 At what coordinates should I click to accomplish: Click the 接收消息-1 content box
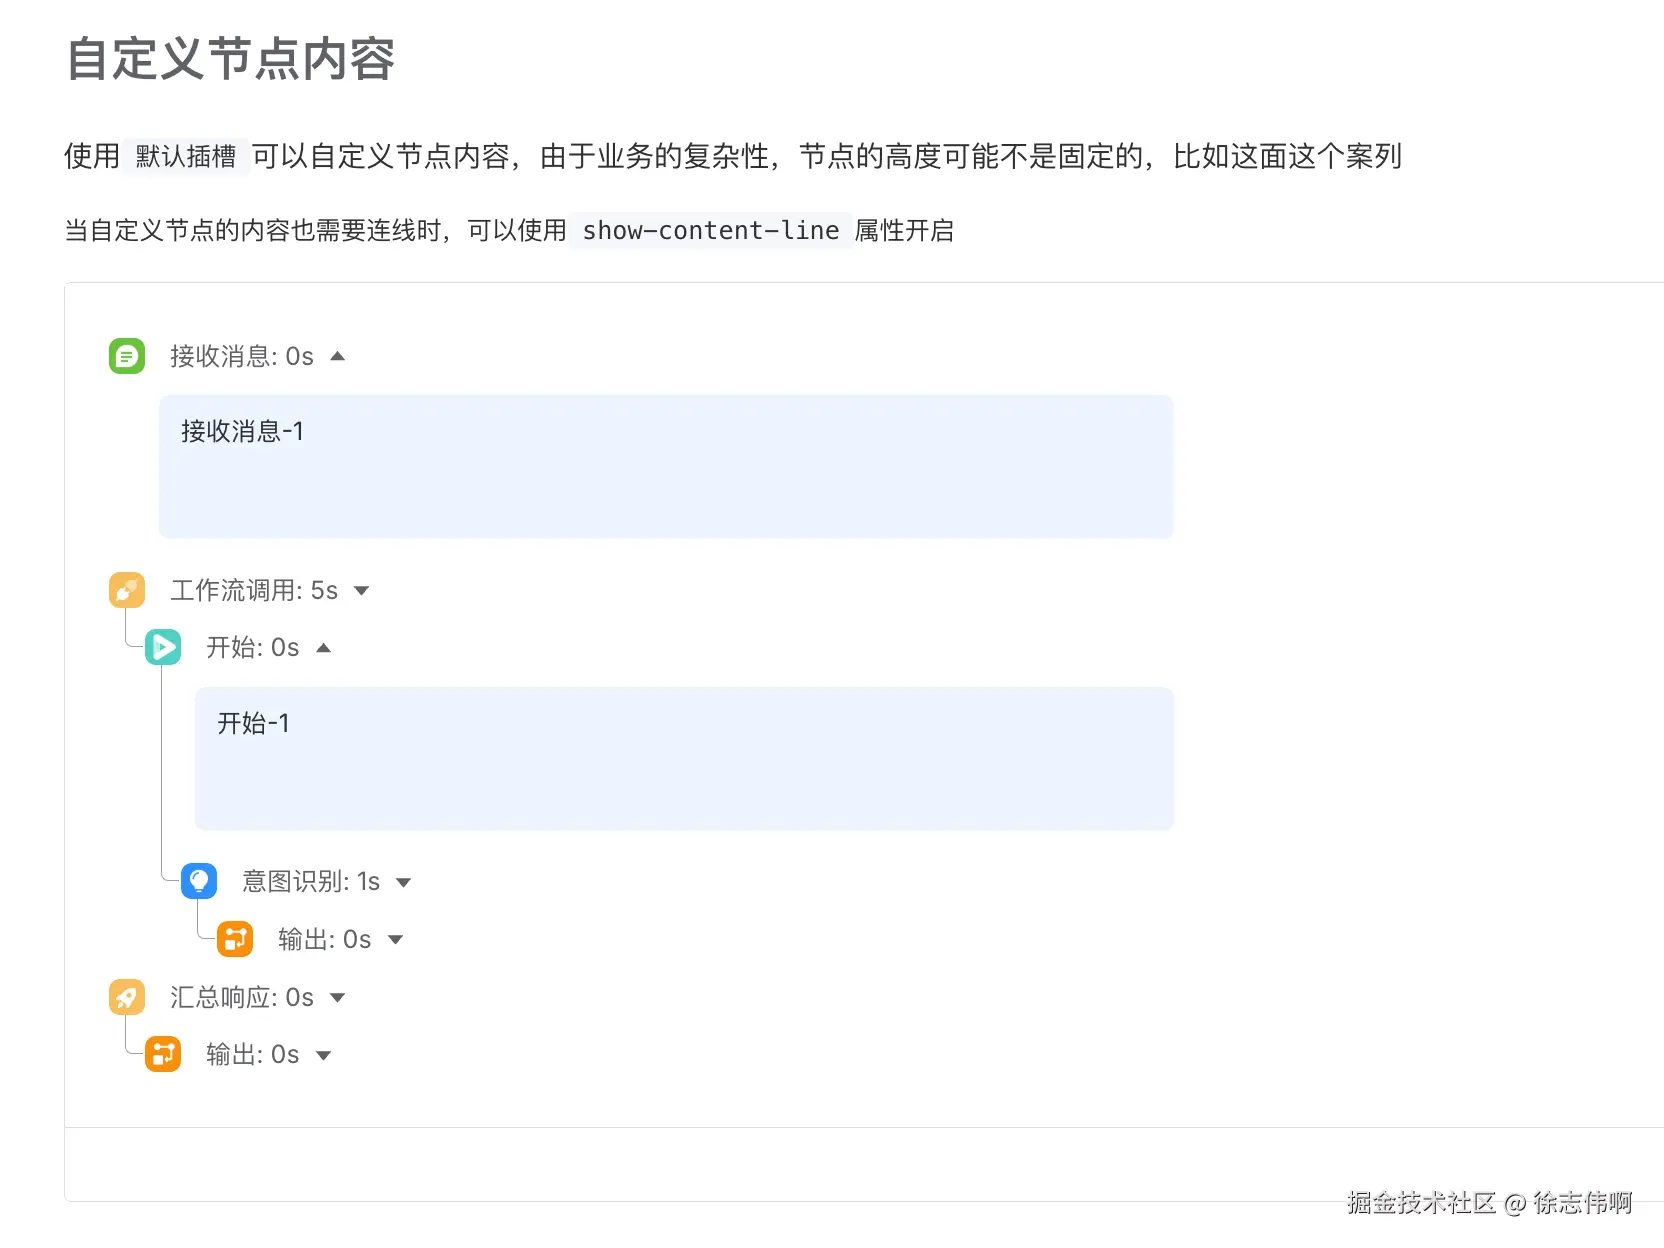(x=666, y=466)
